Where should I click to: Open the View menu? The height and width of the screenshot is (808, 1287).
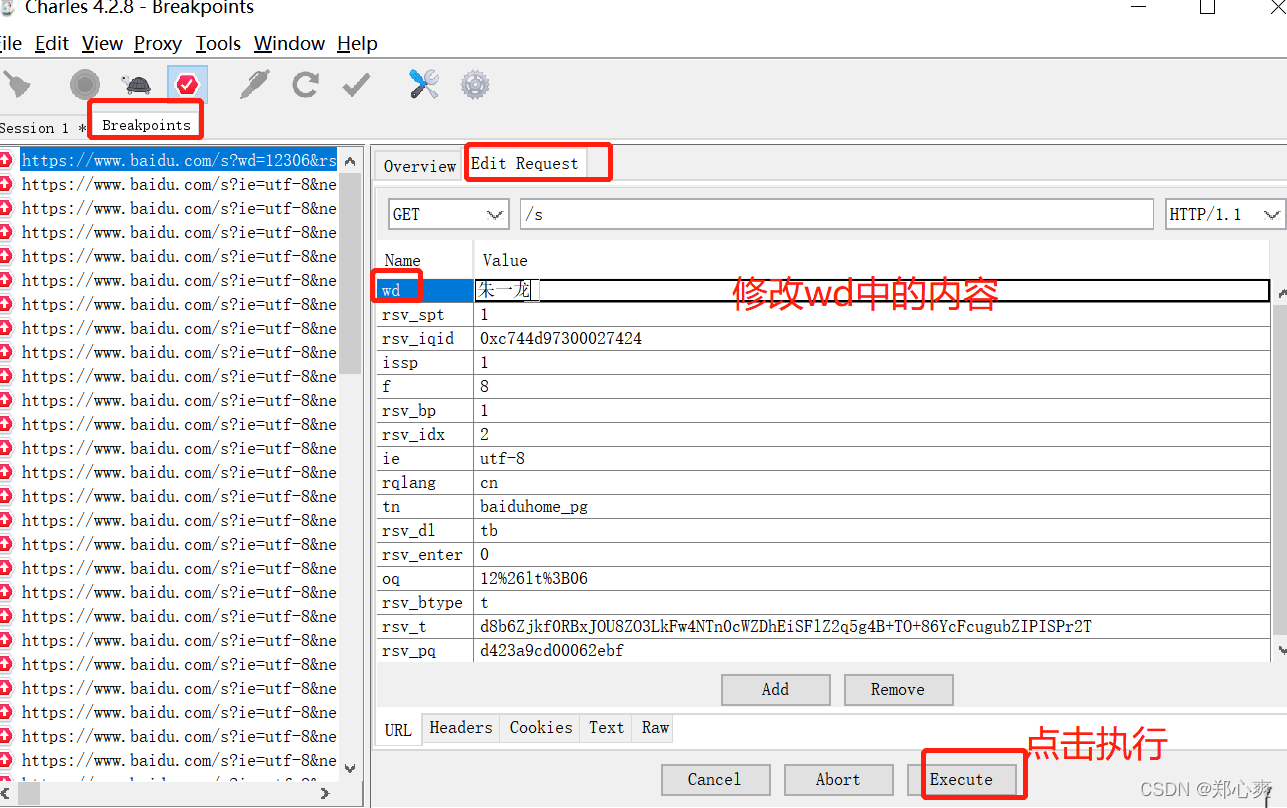[x=102, y=43]
